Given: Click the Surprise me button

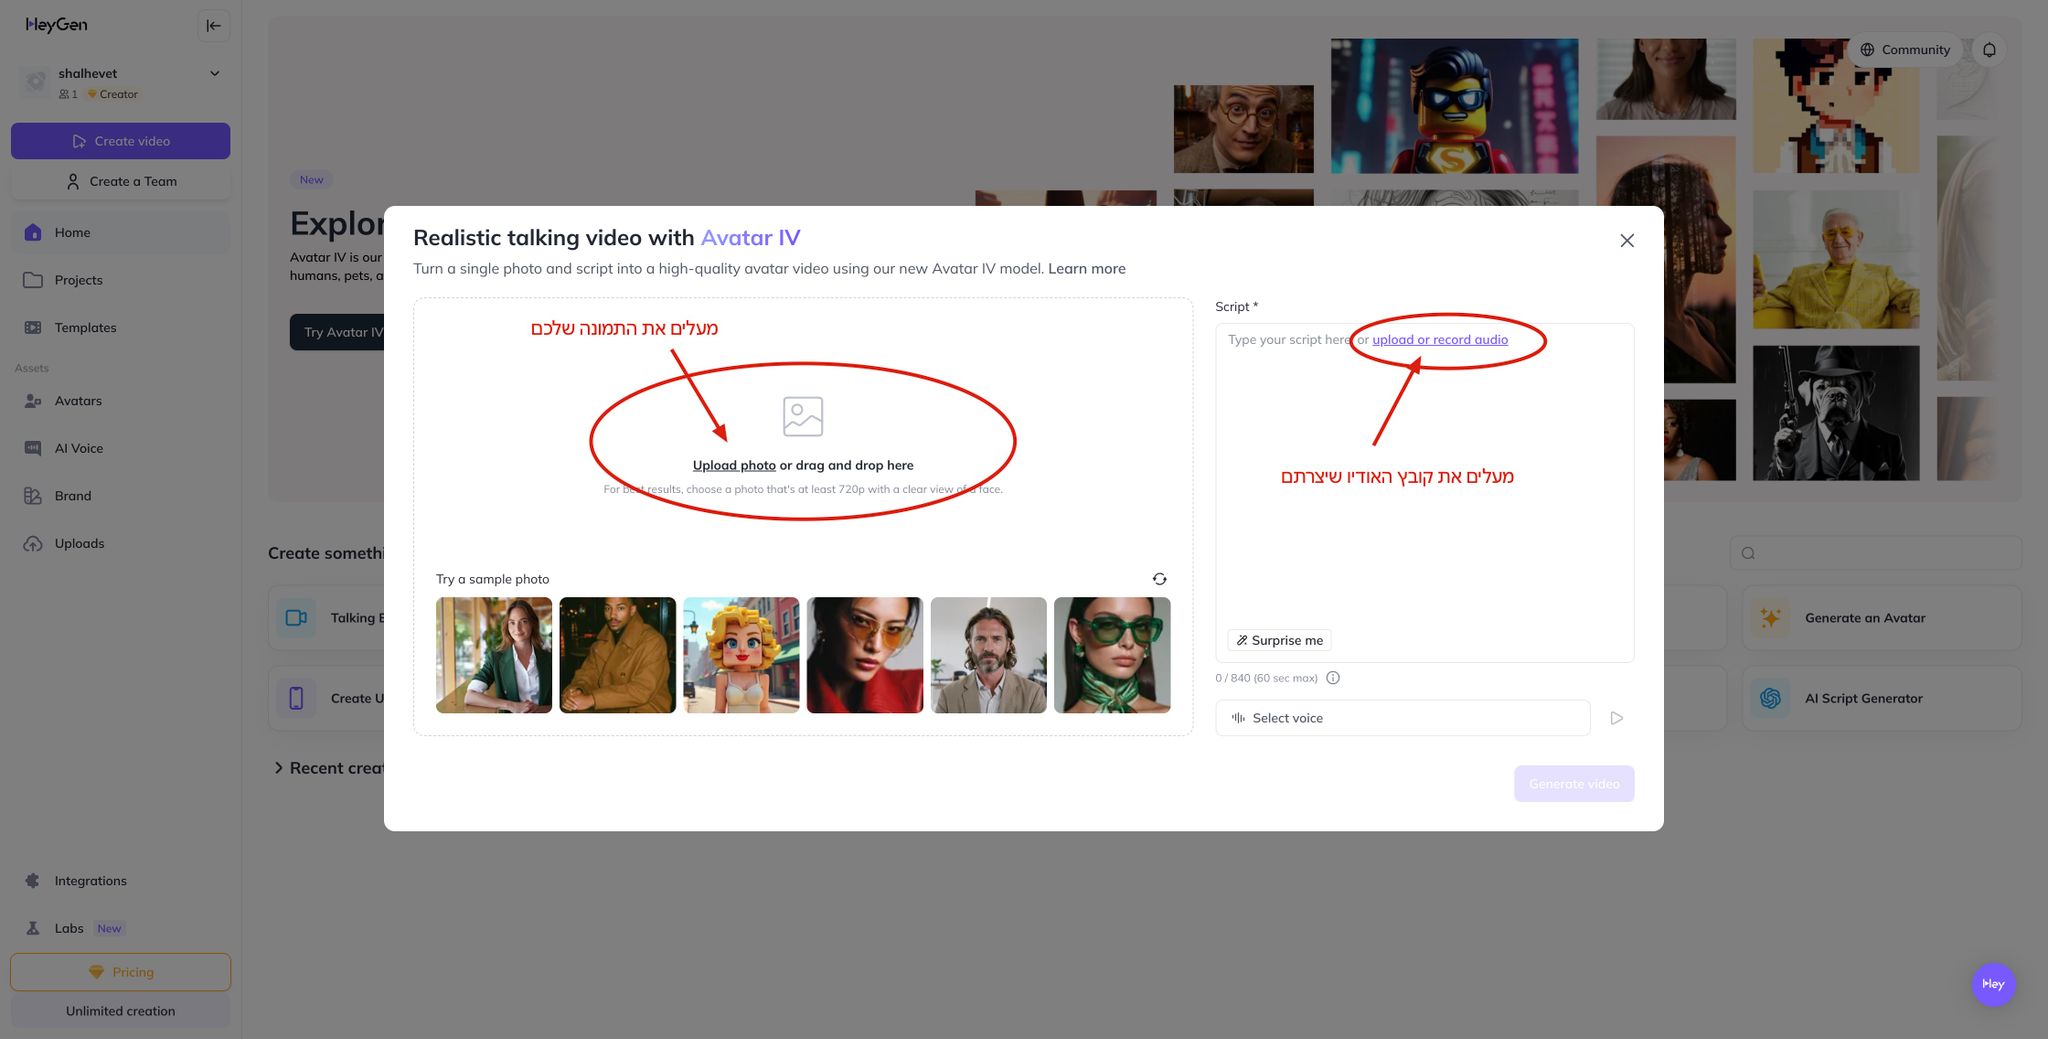Looking at the screenshot, I should pos(1279,640).
